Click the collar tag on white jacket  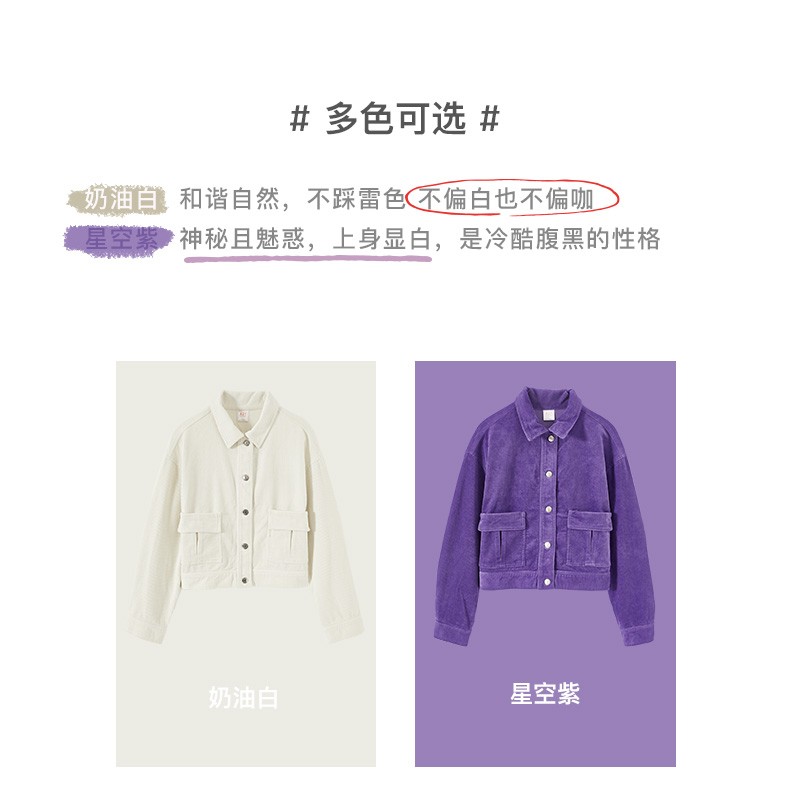(x=243, y=416)
